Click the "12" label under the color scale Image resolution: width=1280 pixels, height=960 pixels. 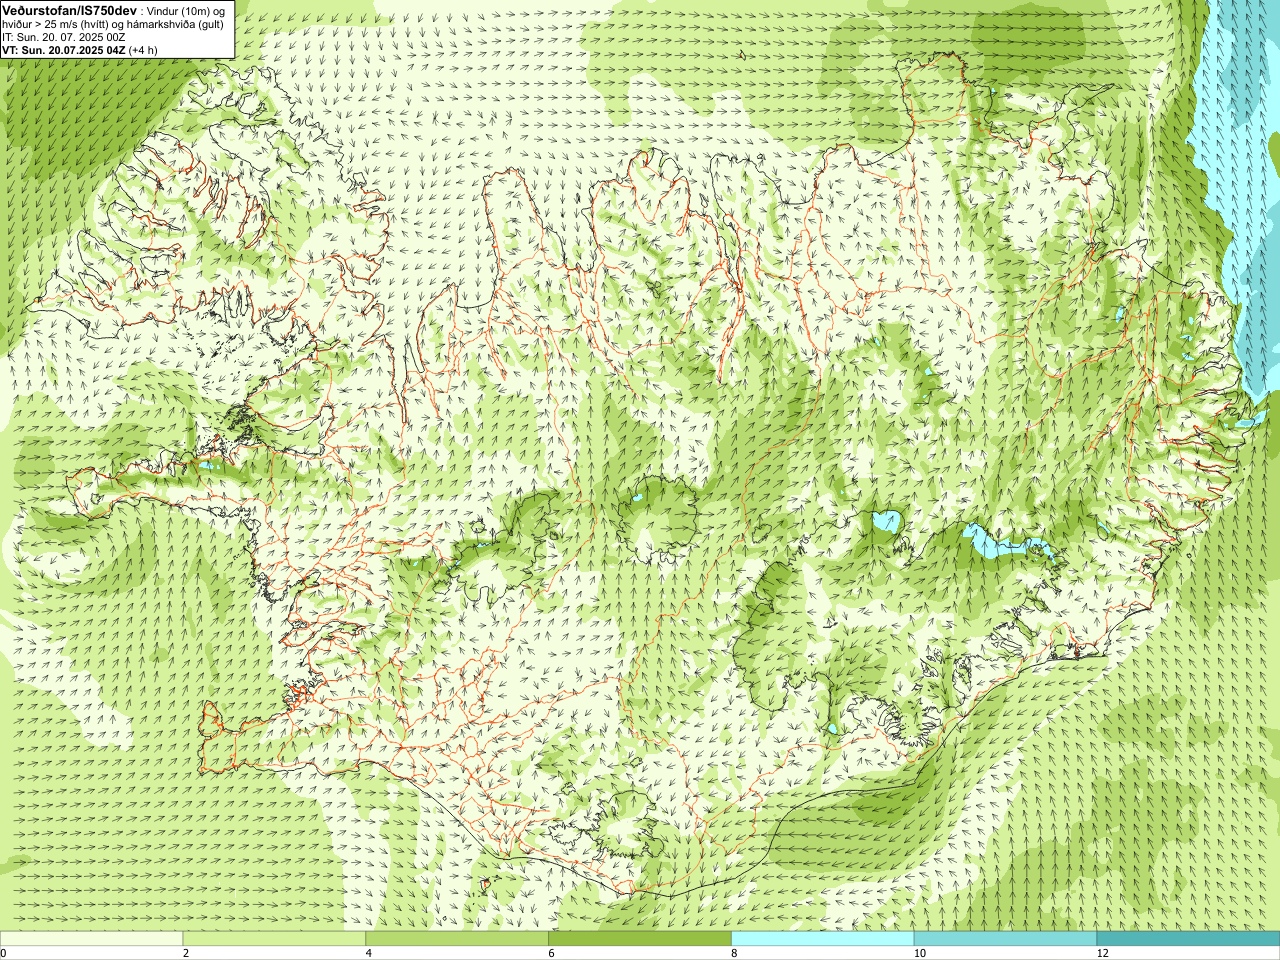pyautogui.click(x=1102, y=954)
